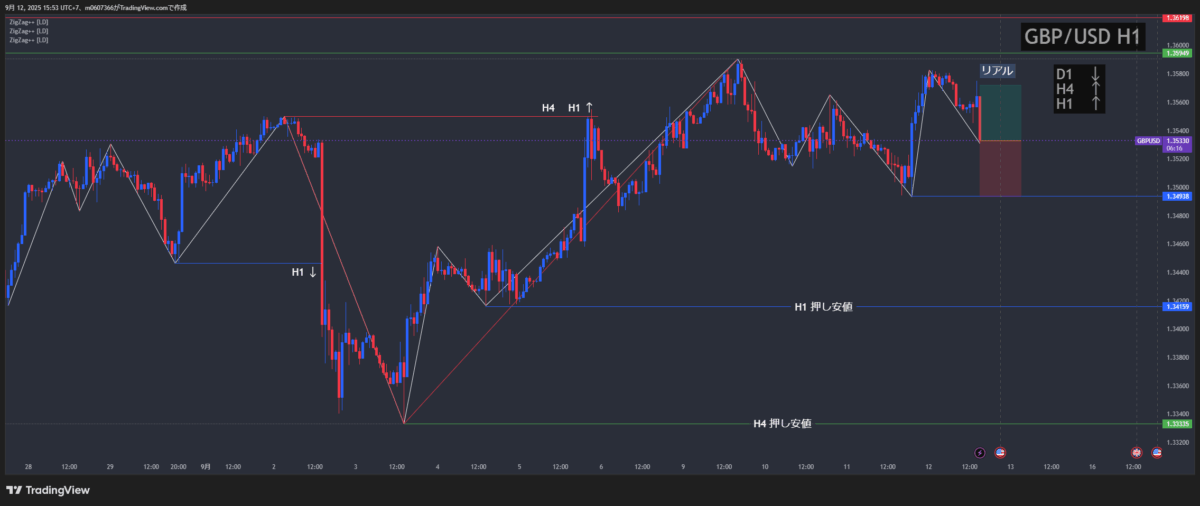Select the green profit zone of the position
Image resolution: width=1200 pixels, height=506 pixels.
(1000, 112)
